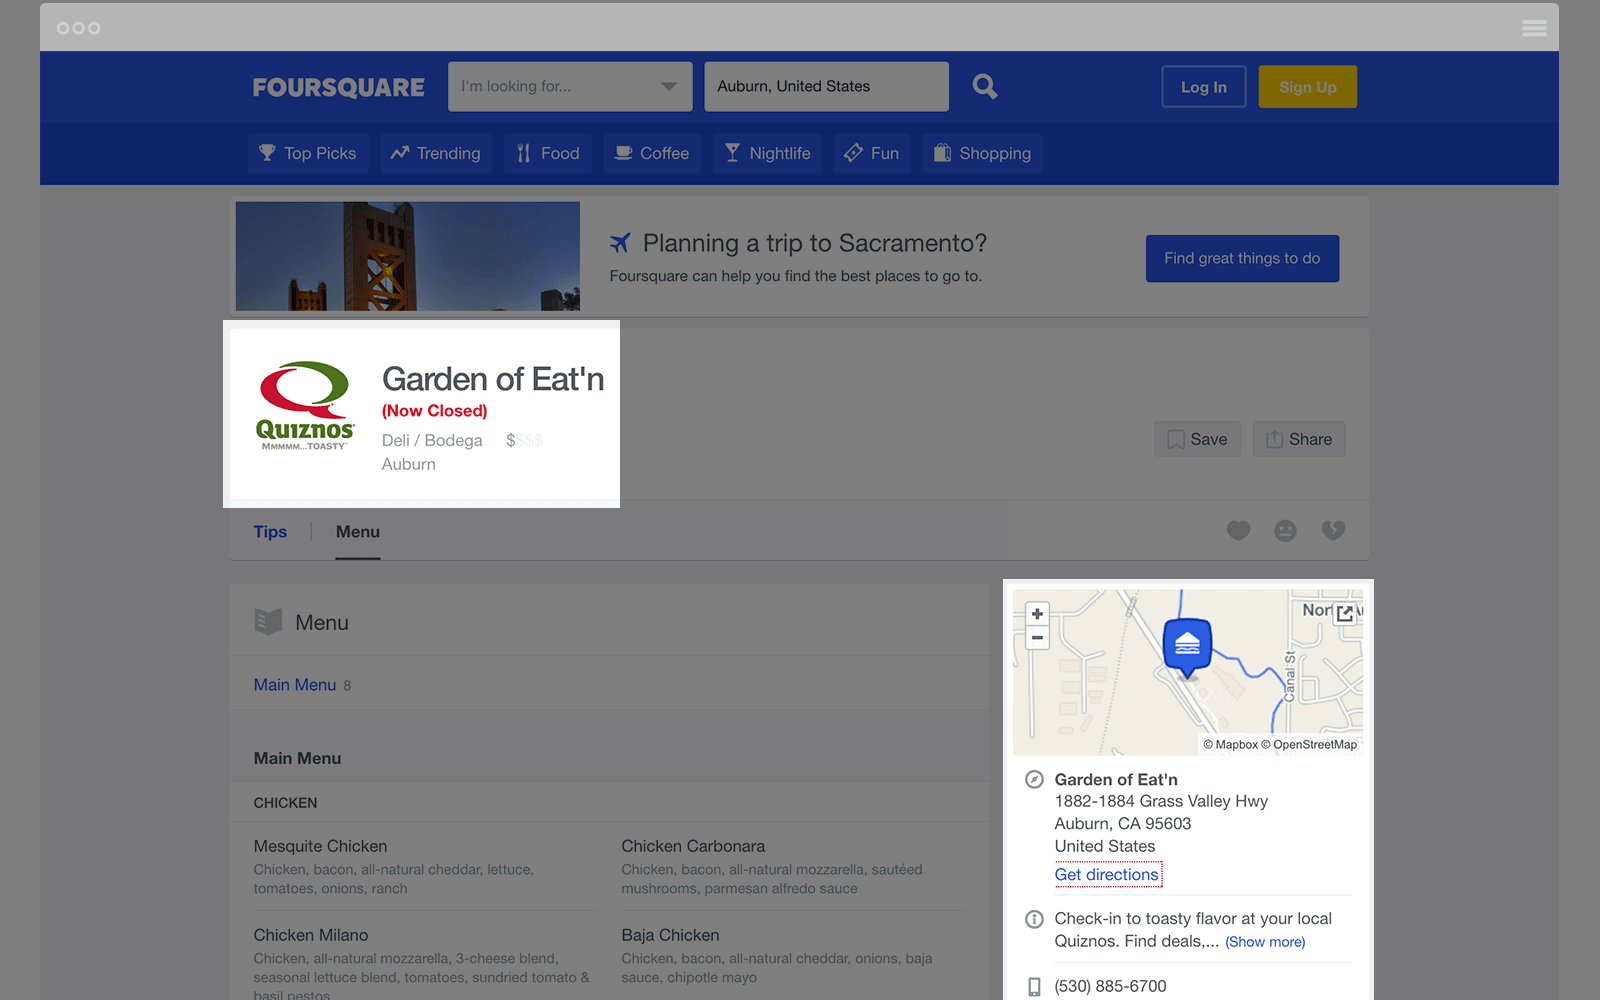The image size is (1600, 1000).
Task: Click the menu book icon
Action: click(x=268, y=622)
